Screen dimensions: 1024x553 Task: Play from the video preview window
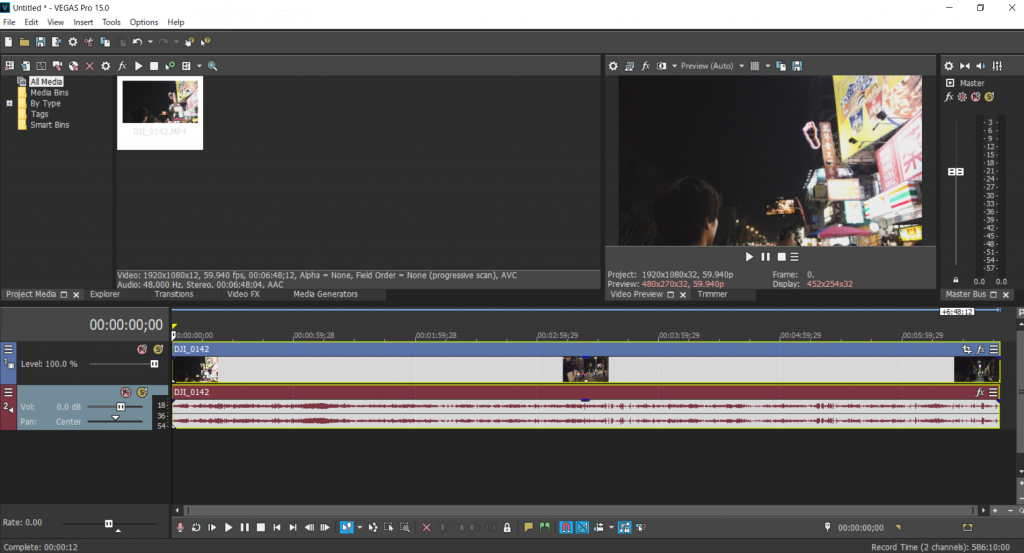click(749, 257)
